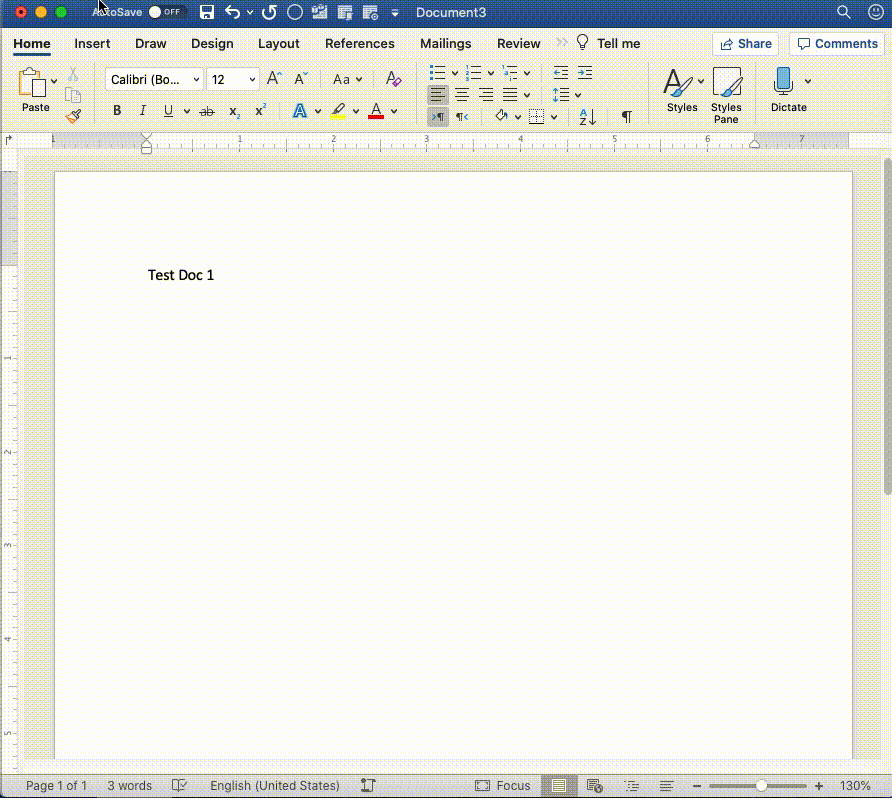Viewport: 892px width, 798px height.
Task: Open the Styles gallery icon
Action: 677,82
